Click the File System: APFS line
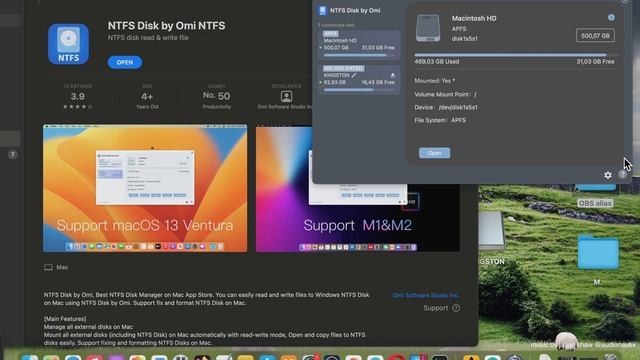Image resolution: width=640 pixels, height=360 pixels. [x=440, y=120]
